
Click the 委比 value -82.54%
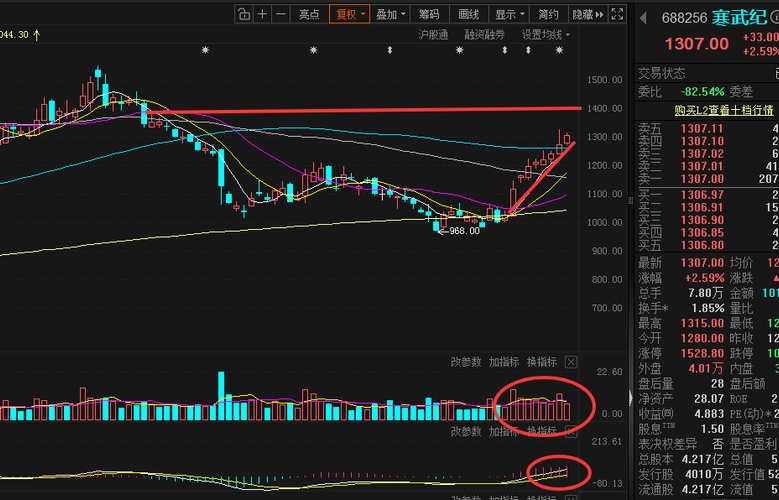click(702, 91)
